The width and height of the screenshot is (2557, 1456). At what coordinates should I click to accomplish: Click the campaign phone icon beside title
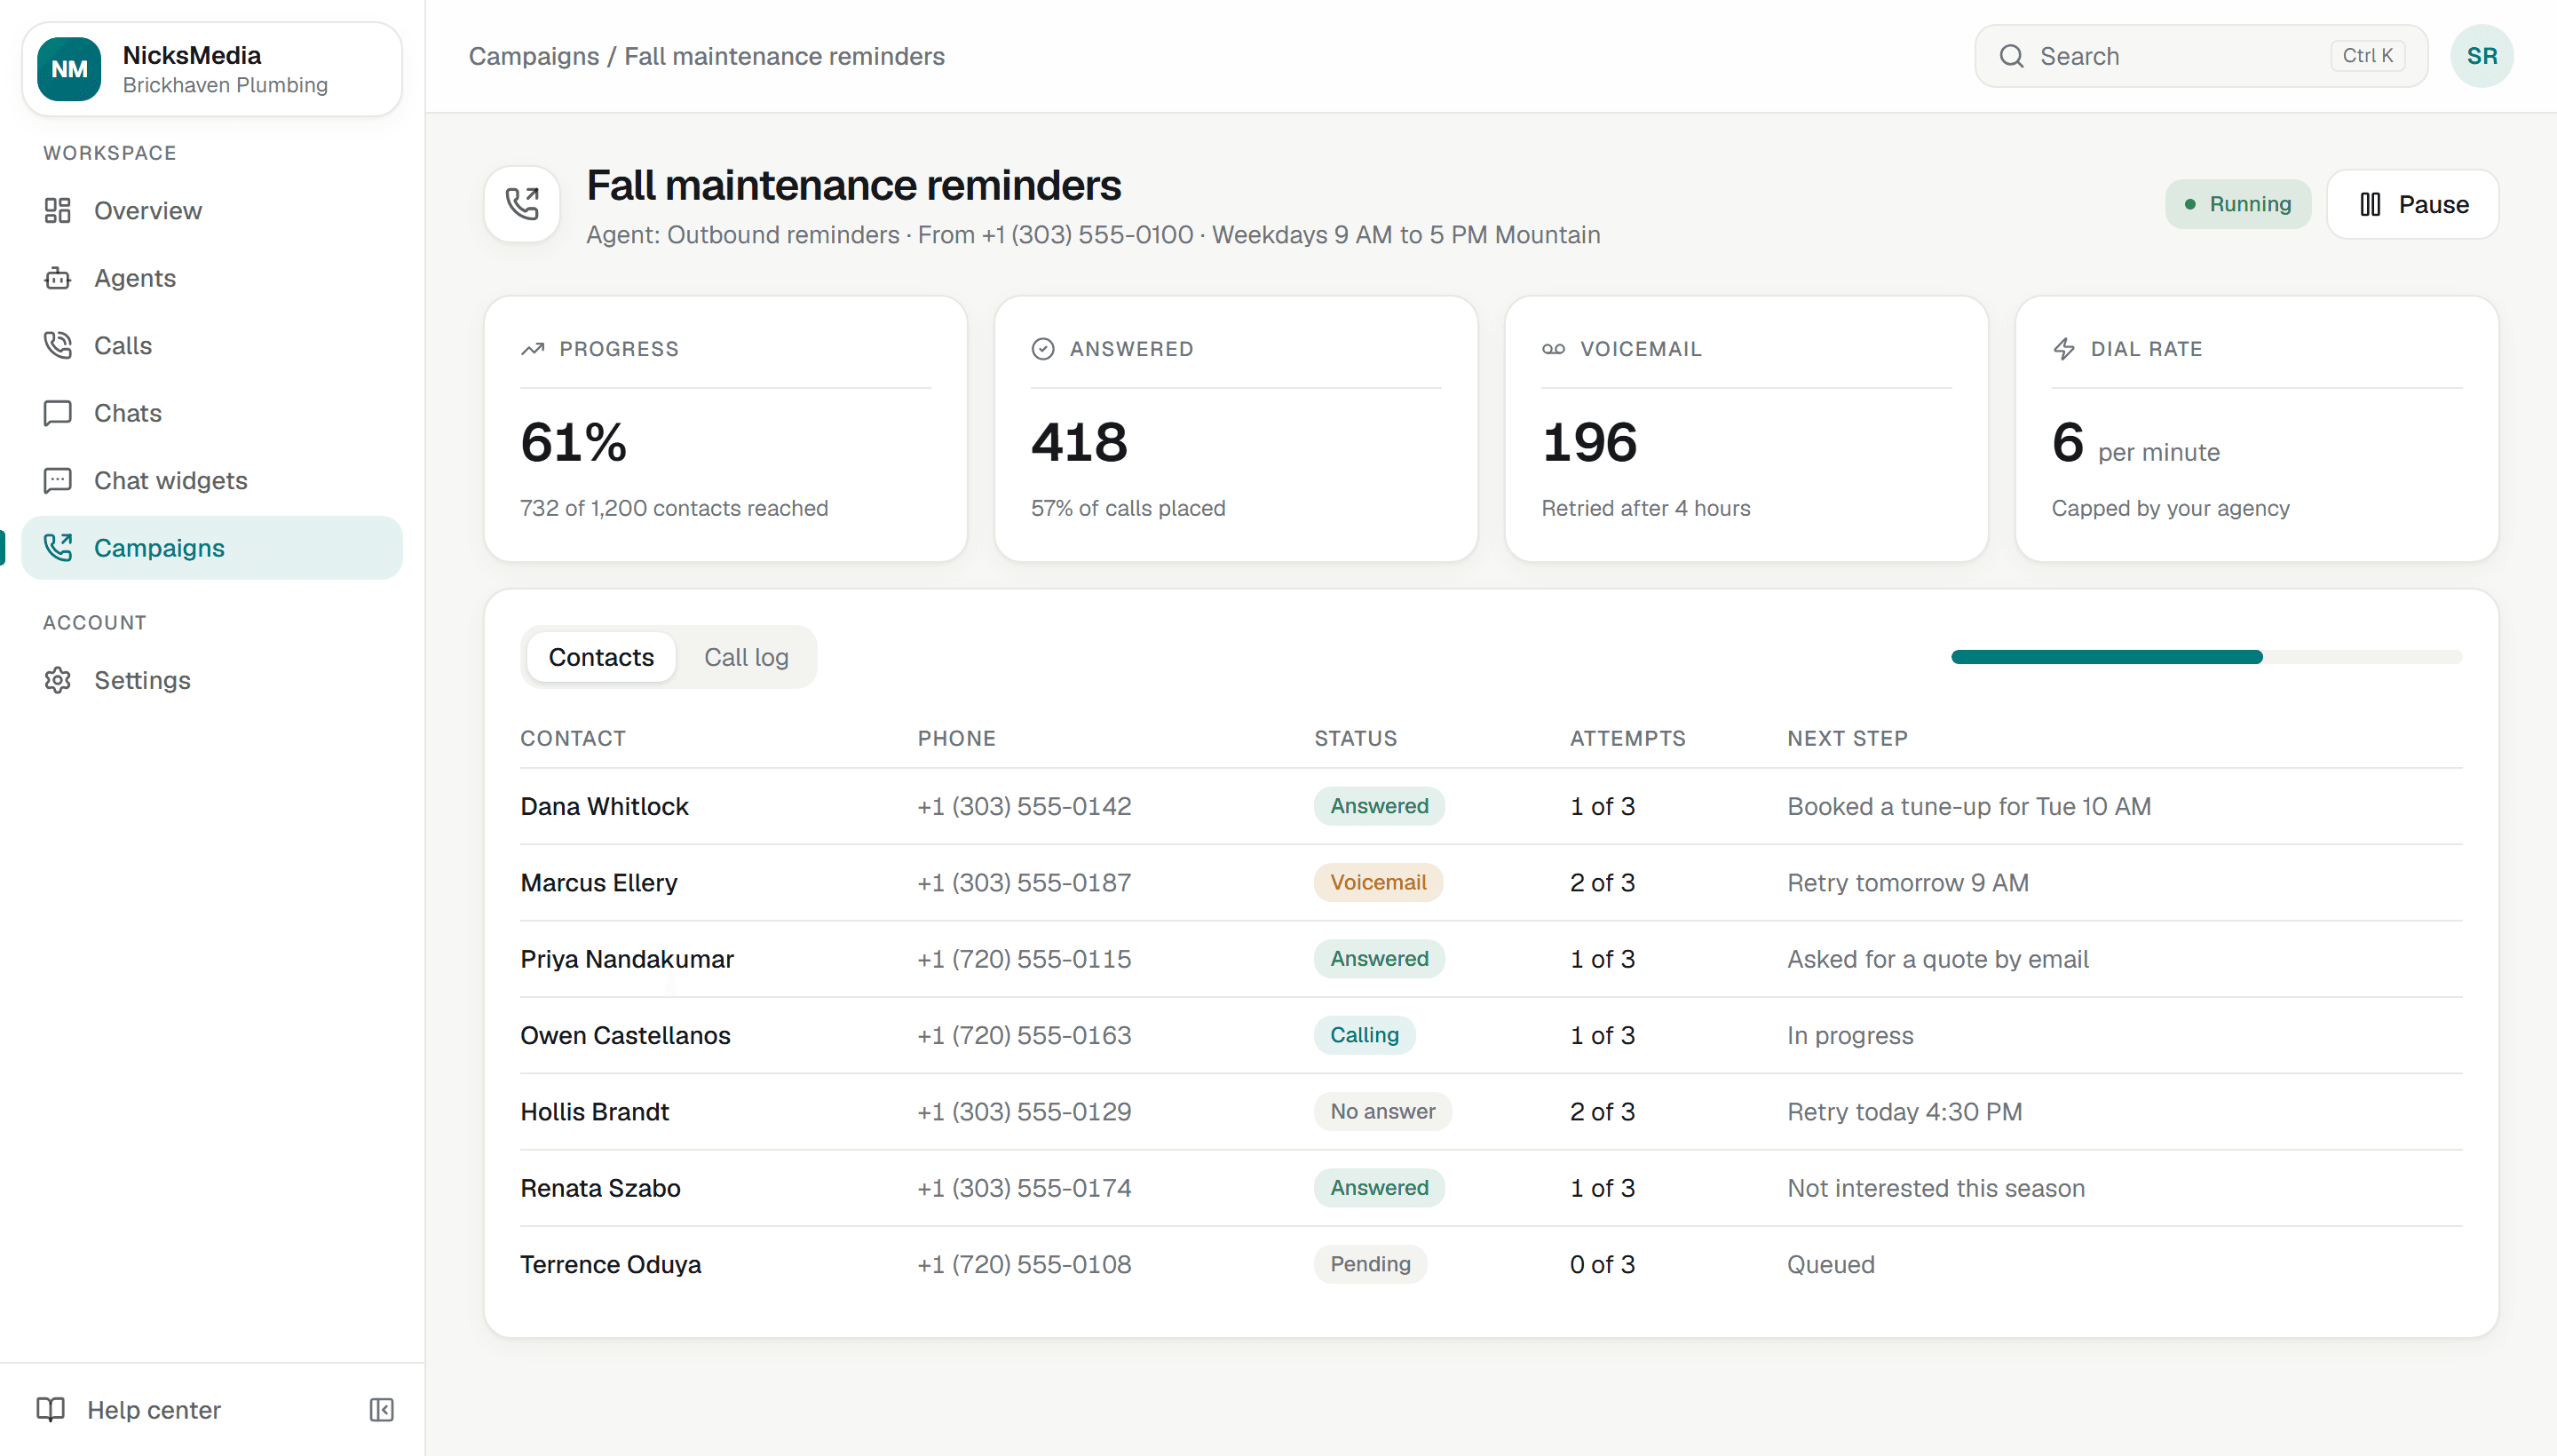tap(522, 204)
